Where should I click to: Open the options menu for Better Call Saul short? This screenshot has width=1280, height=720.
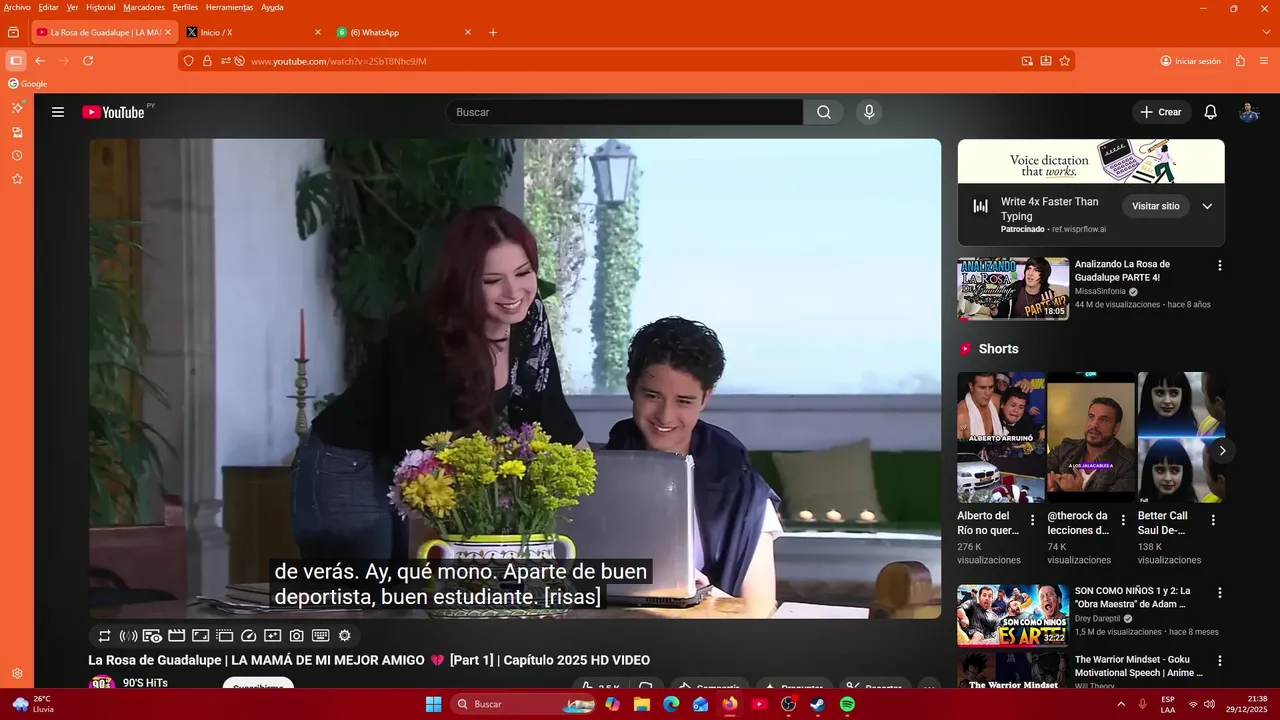click(1213, 520)
